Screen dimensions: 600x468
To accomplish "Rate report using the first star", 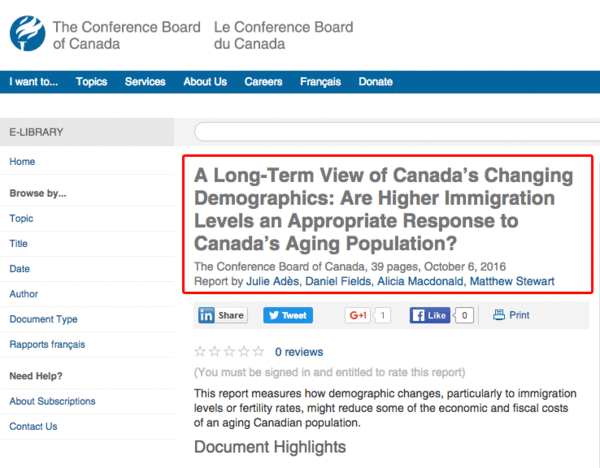I will tap(200, 352).
